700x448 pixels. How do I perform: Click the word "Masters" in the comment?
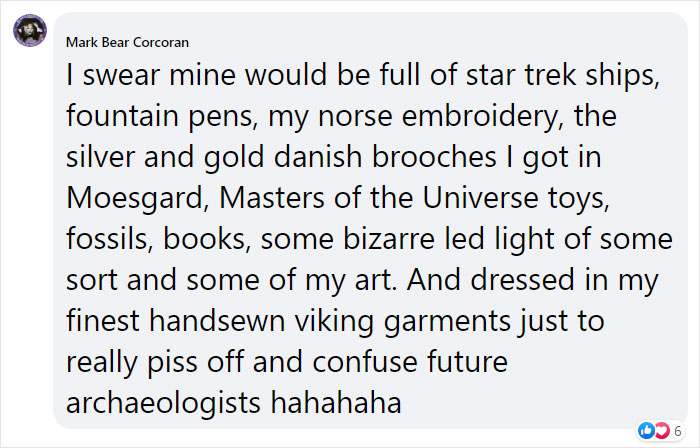point(271,198)
